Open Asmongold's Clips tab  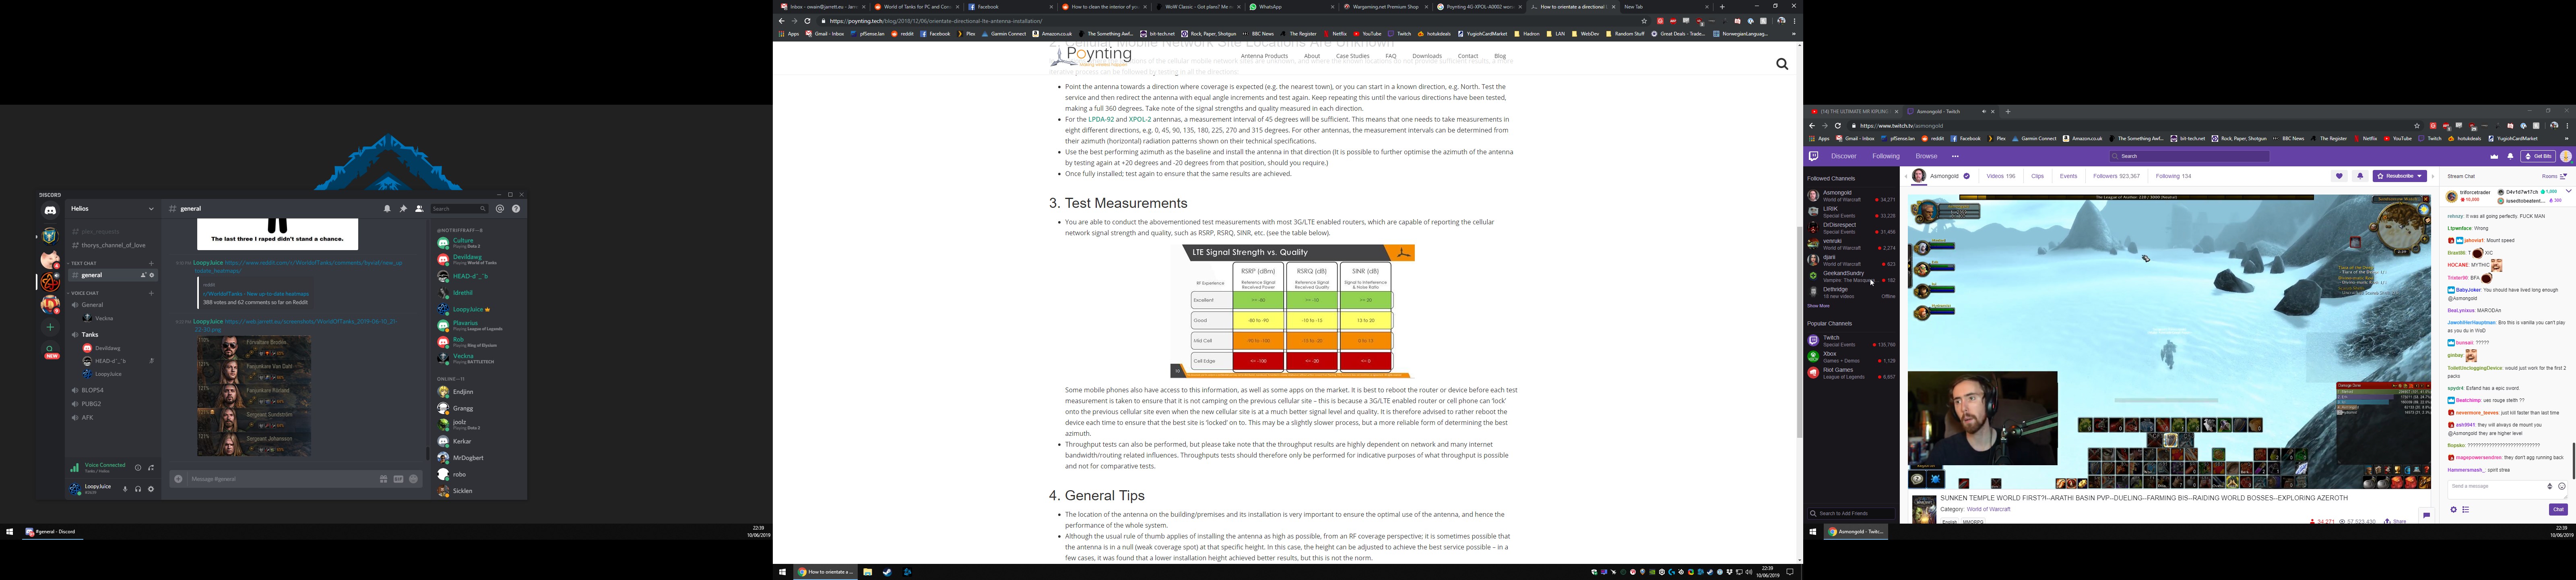[x=2037, y=176]
